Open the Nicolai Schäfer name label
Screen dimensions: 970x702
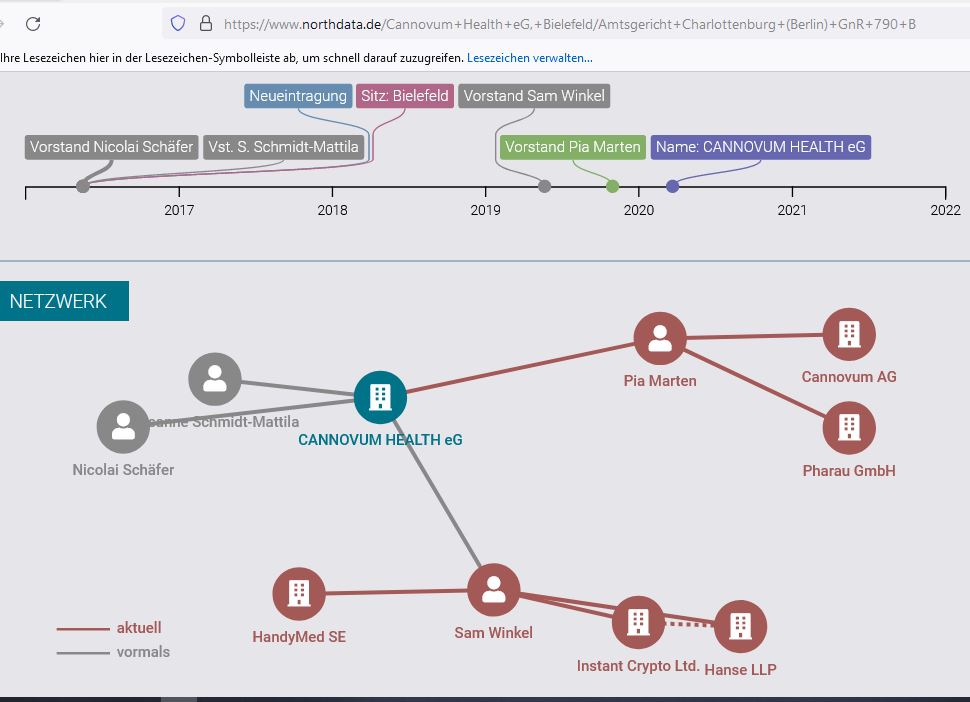123,470
